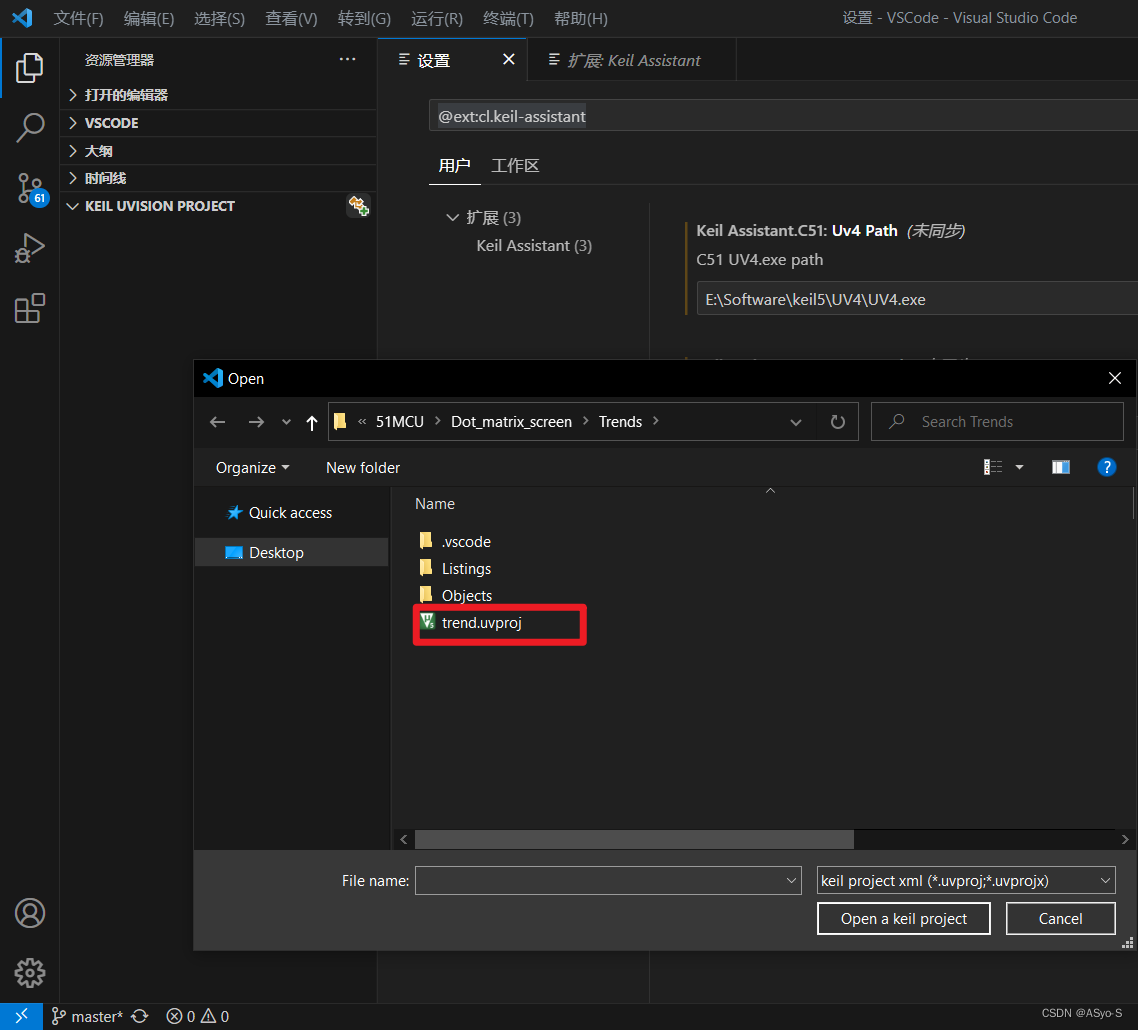Screen dimensions: 1138x1030
Task: Open the Manage gear icon
Action: 30,973
